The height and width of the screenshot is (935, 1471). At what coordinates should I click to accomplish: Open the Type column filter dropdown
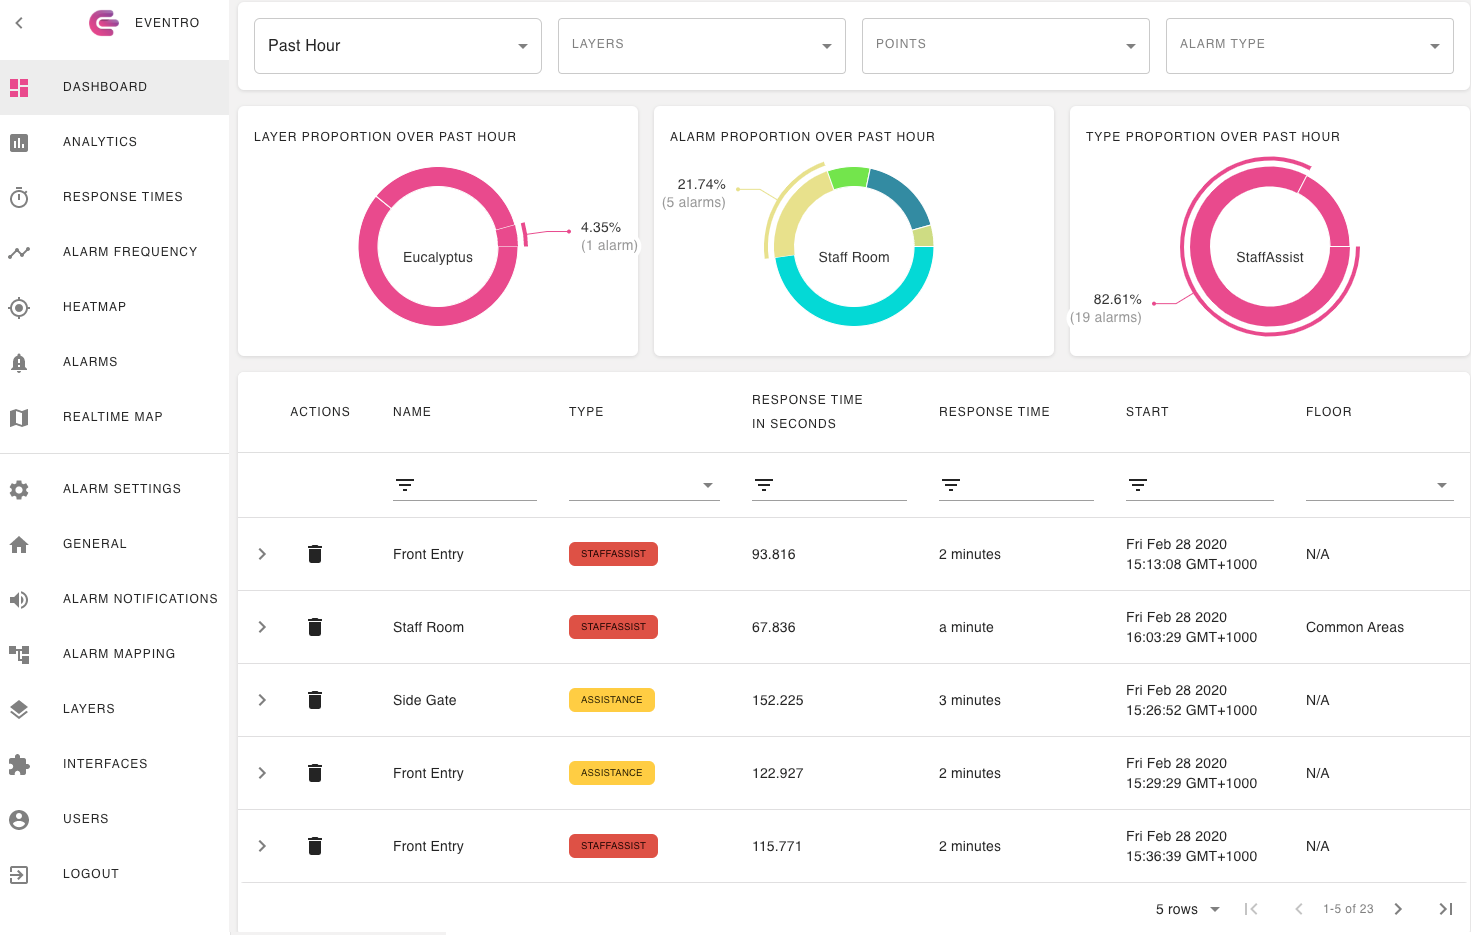[644, 485]
